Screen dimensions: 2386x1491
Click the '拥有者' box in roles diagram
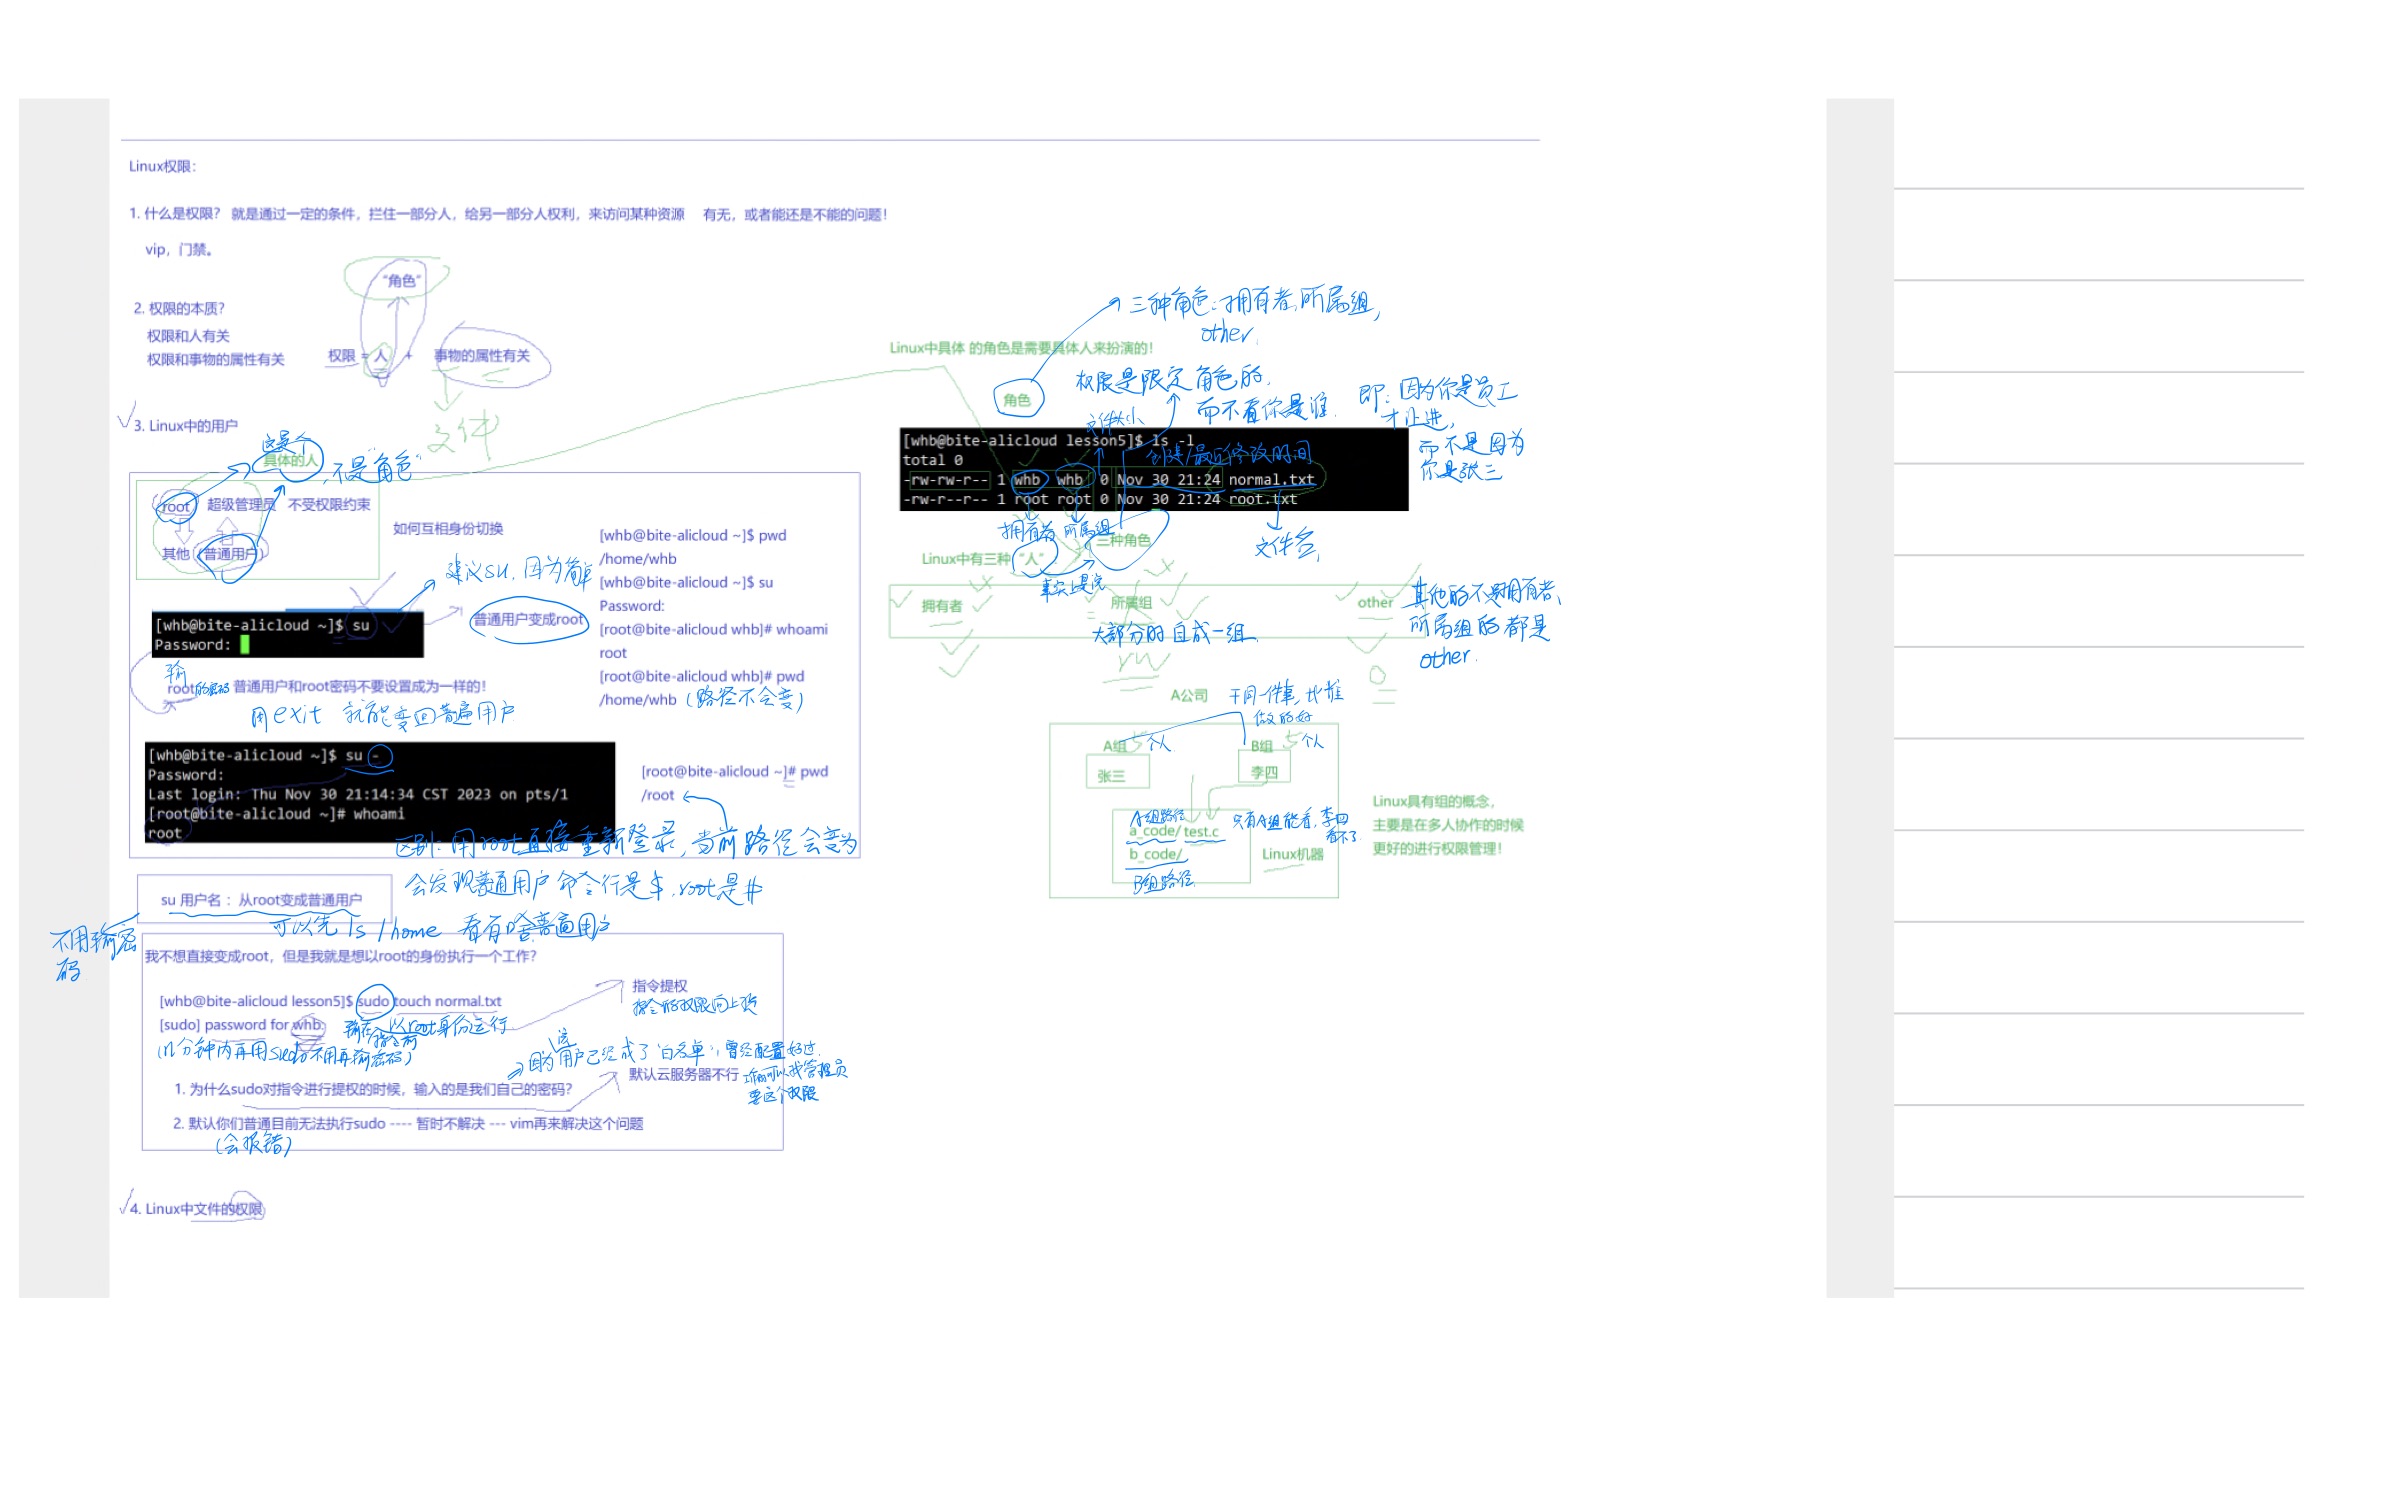(x=941, y=606)
